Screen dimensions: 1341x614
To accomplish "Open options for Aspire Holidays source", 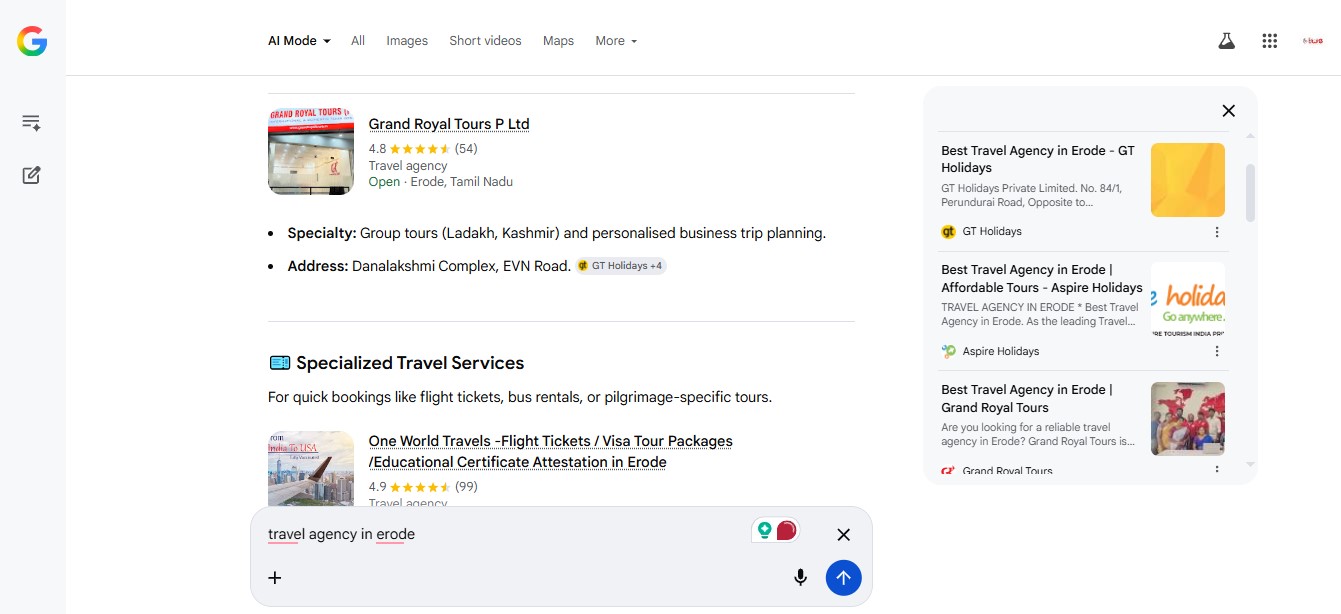I will point(1217,351).
